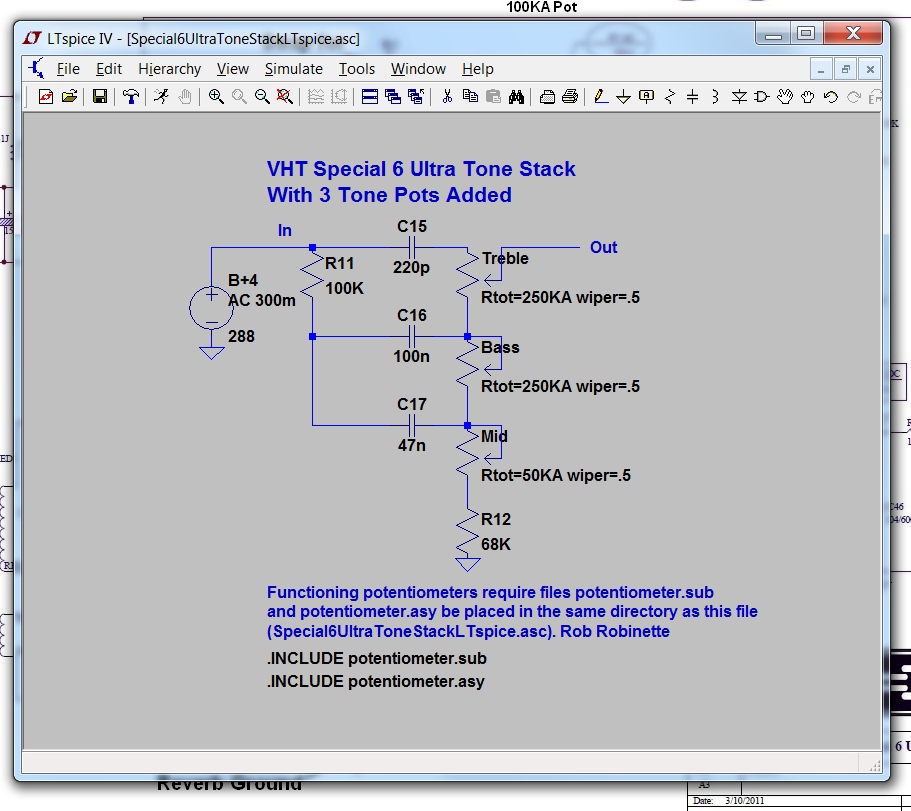The image size is (911, 811).
Task: Select the R11 resistor label
Action: (x=340, y=263)
